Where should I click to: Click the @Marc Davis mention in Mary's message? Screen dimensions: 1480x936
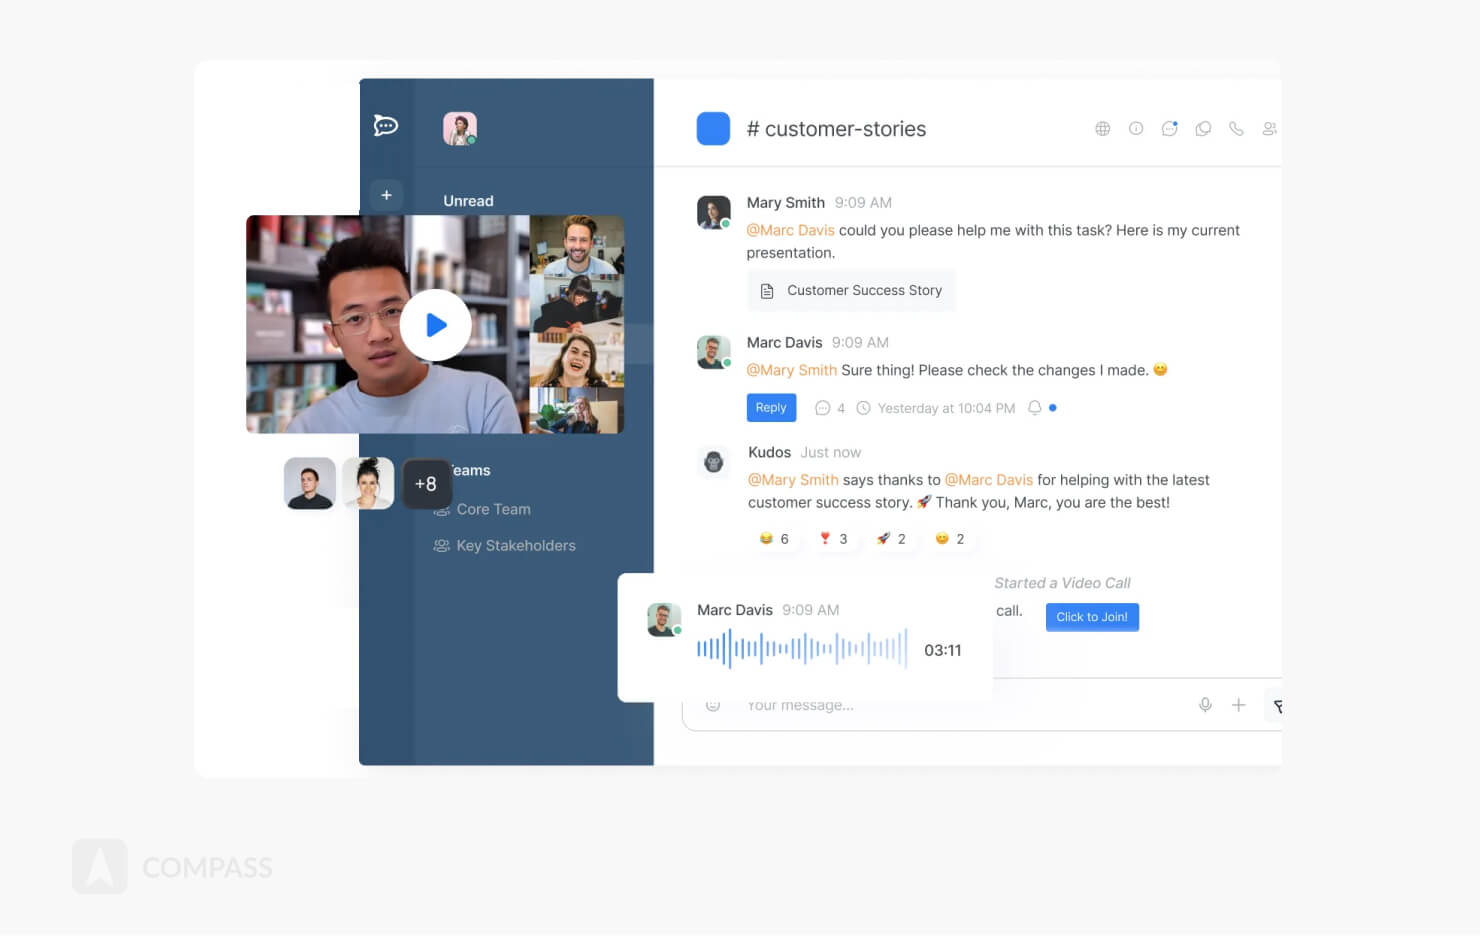[x=790, y=230]
